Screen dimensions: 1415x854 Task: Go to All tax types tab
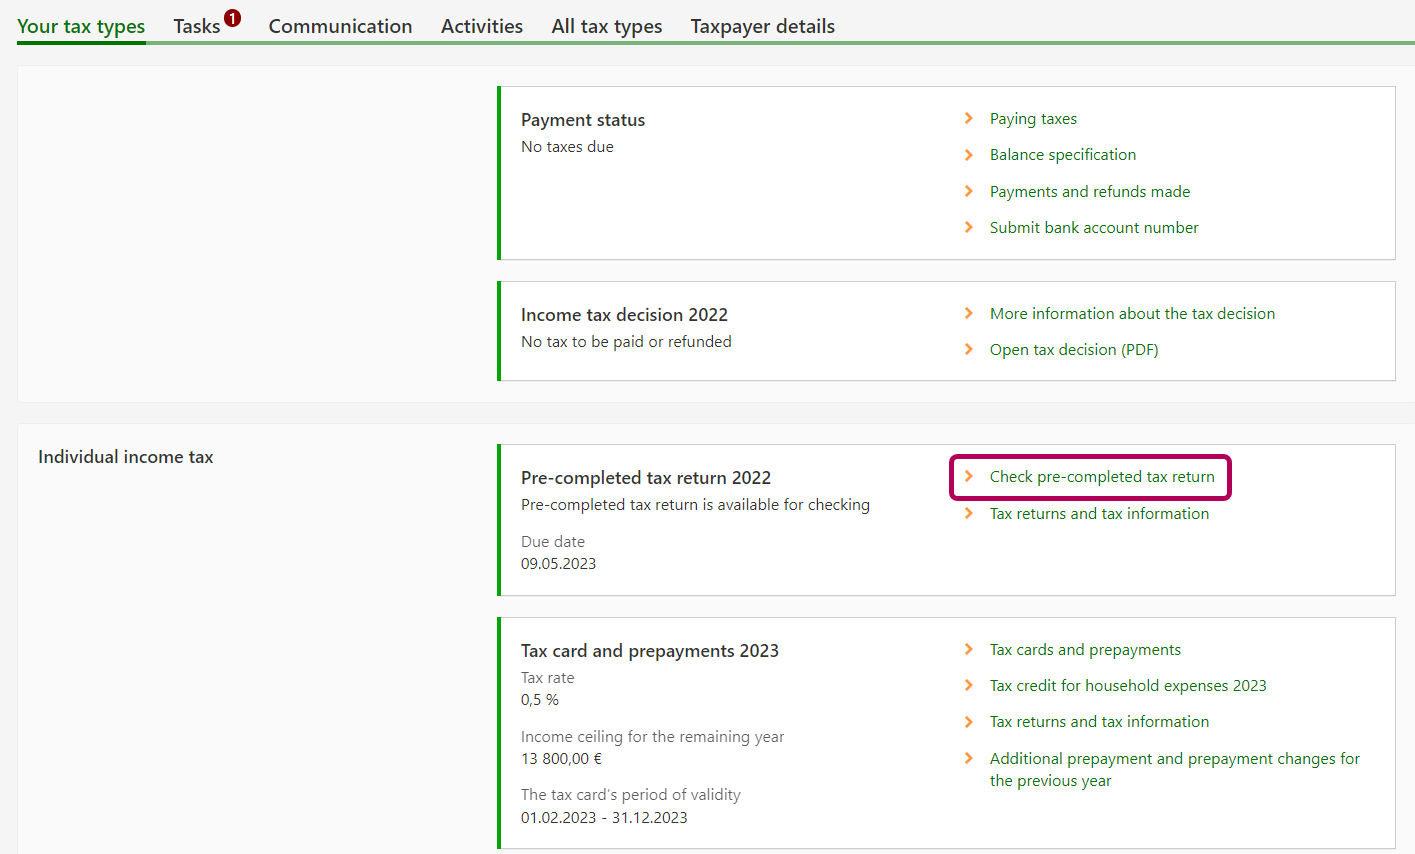pyautogui.click(x=606, y=26)
